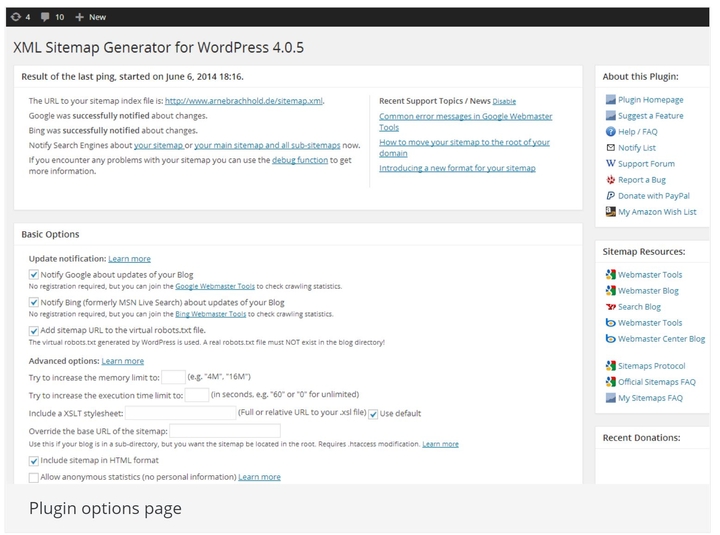720x535 pixels.
Task: Open the Webmaster Center Blog text link
Action: pos(662,339)
